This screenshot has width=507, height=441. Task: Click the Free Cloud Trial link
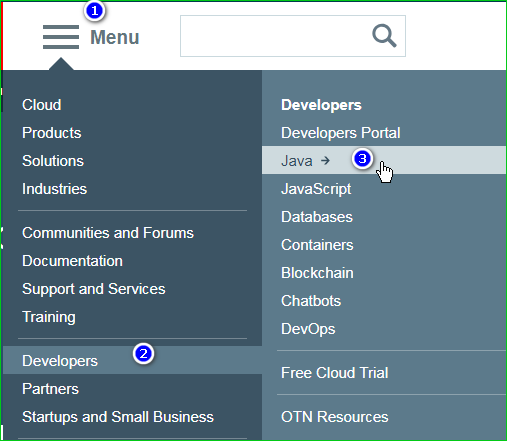pos(335,373)
